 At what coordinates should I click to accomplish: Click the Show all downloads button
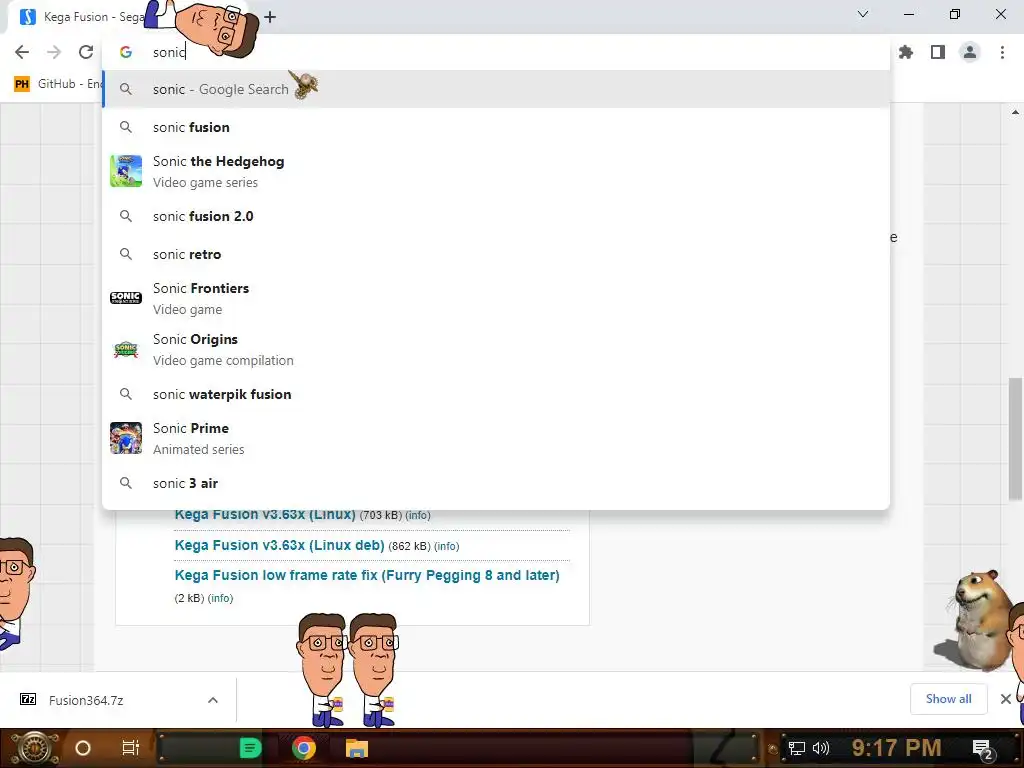[x=948, y=699]
